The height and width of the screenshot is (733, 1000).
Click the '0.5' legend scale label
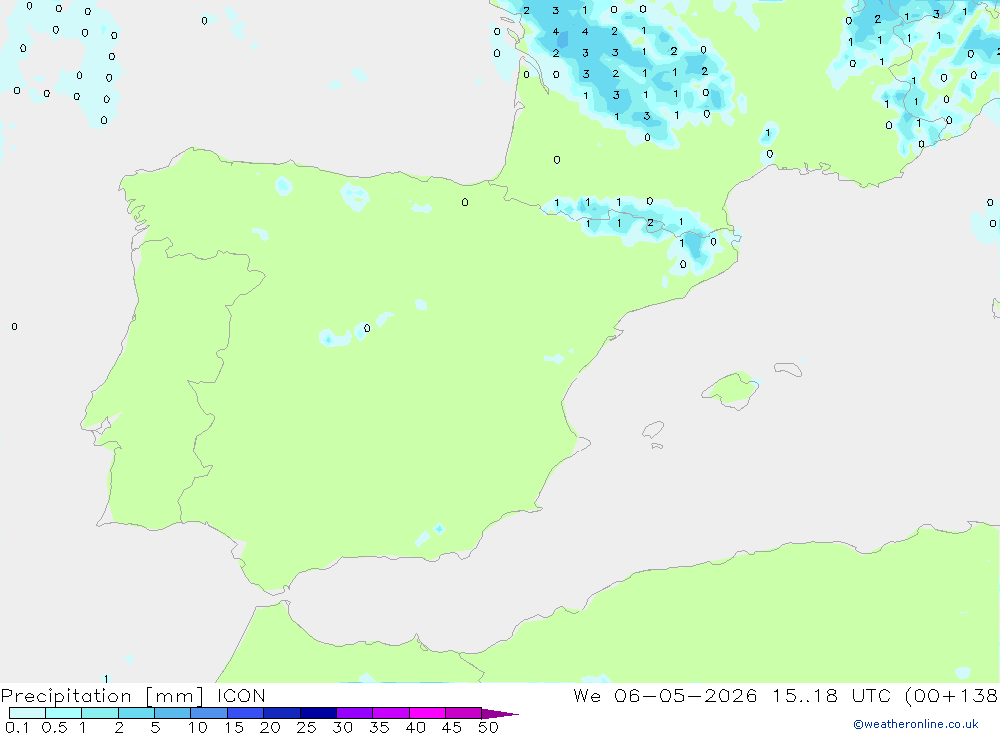coord(54,727)
